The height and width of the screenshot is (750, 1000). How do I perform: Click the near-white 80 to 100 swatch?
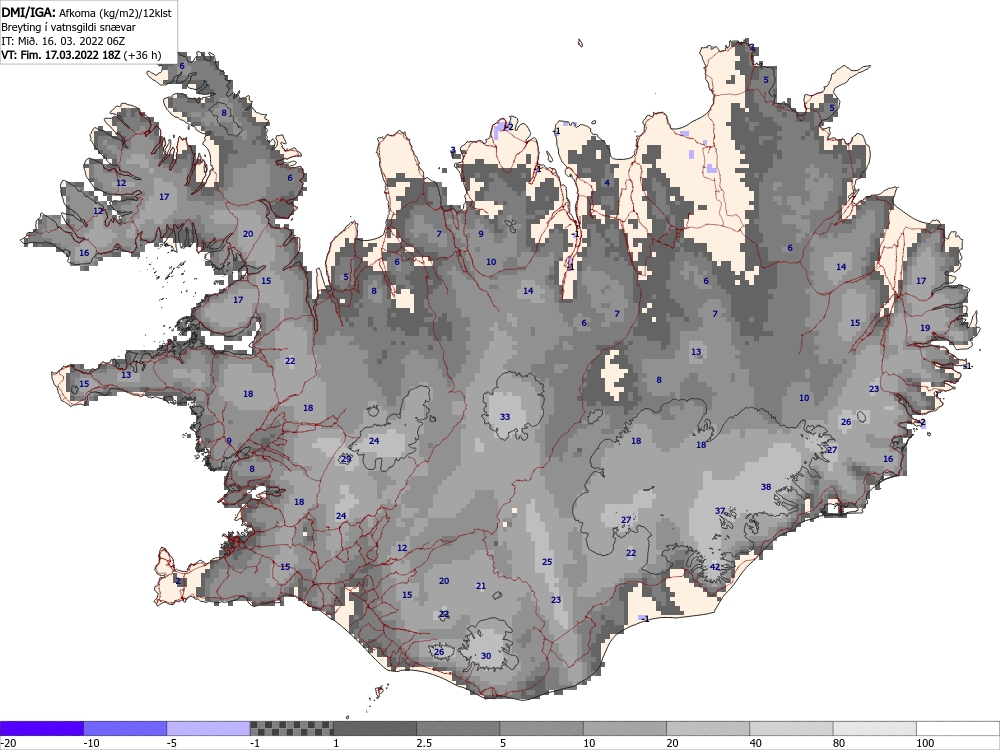(x=875, y=728)
